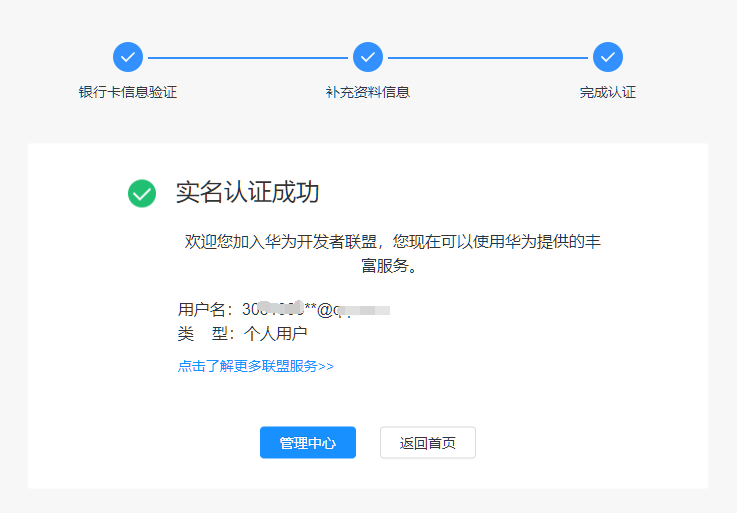
Task: Click the 返回首页 button
Action: [428, 442]
